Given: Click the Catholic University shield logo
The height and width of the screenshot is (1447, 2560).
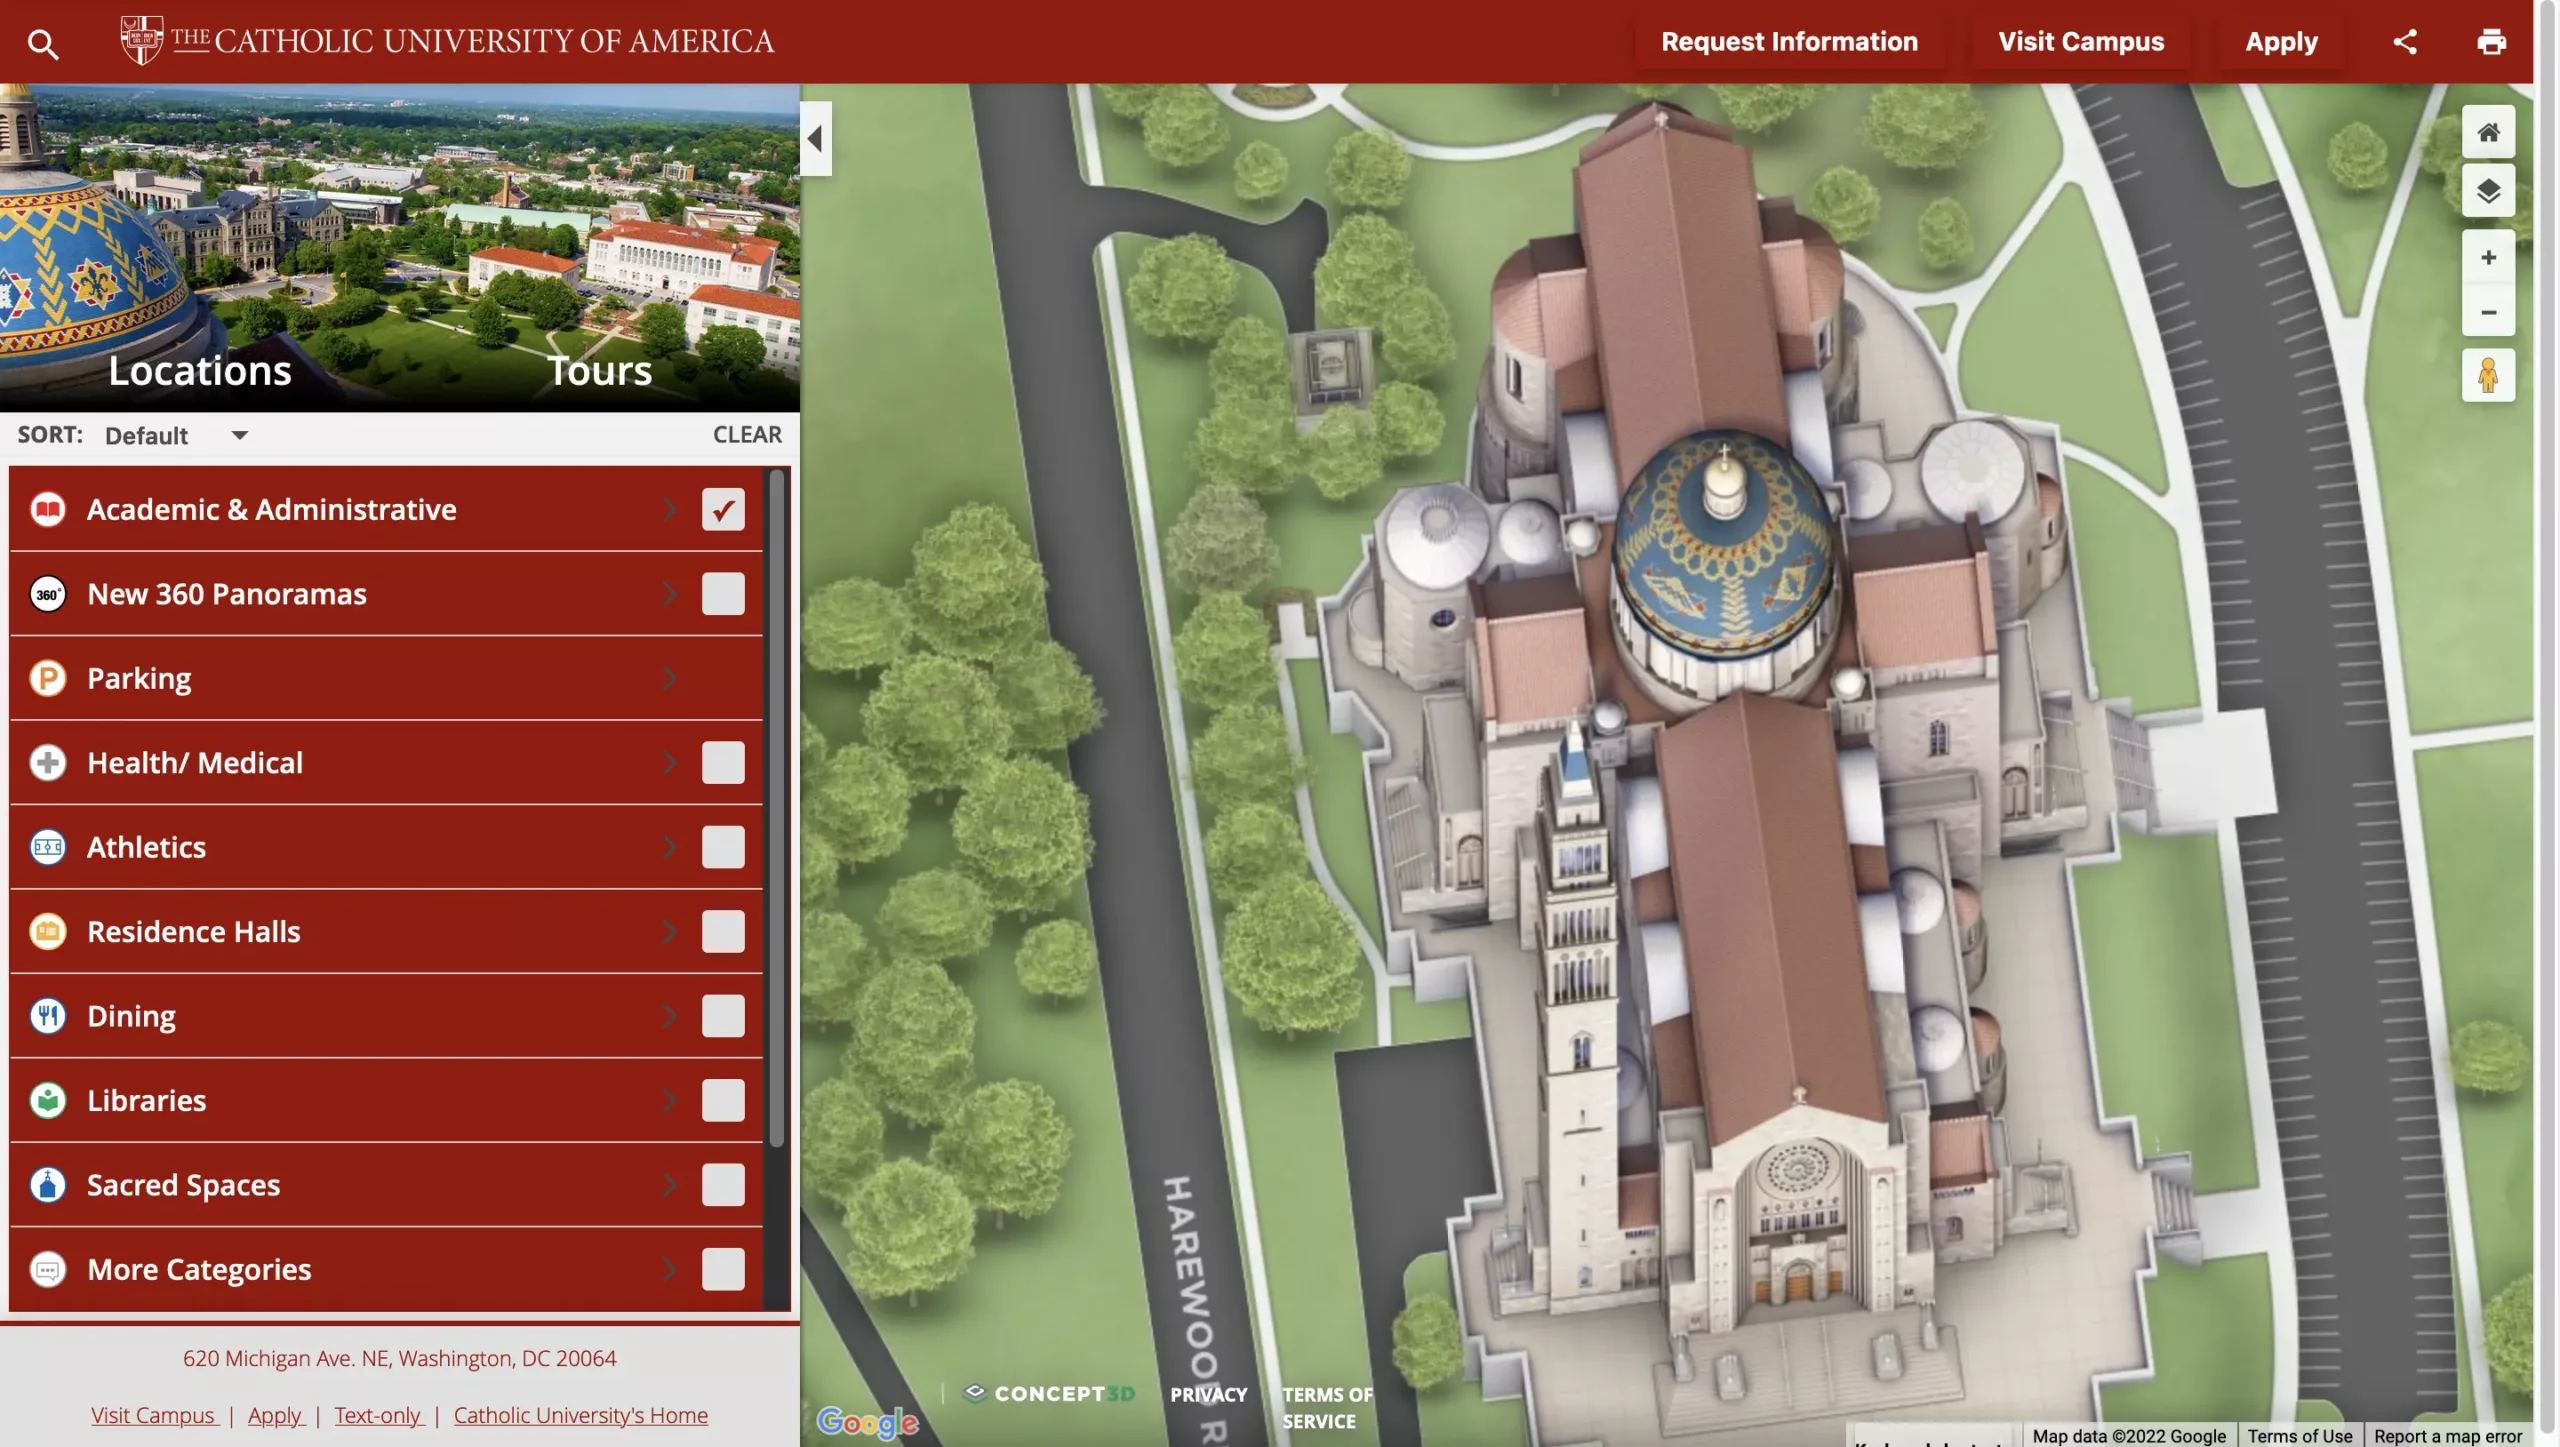Looking at the screenshot, I should 141,40.
